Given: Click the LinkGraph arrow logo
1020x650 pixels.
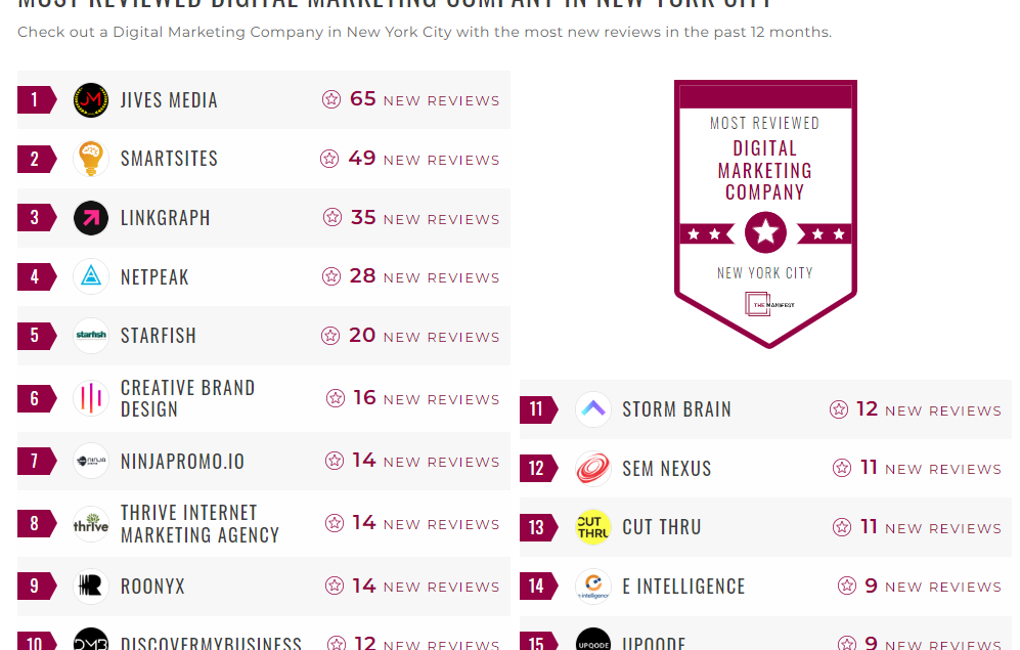Looking at the screenshot, I should [91, 218].
